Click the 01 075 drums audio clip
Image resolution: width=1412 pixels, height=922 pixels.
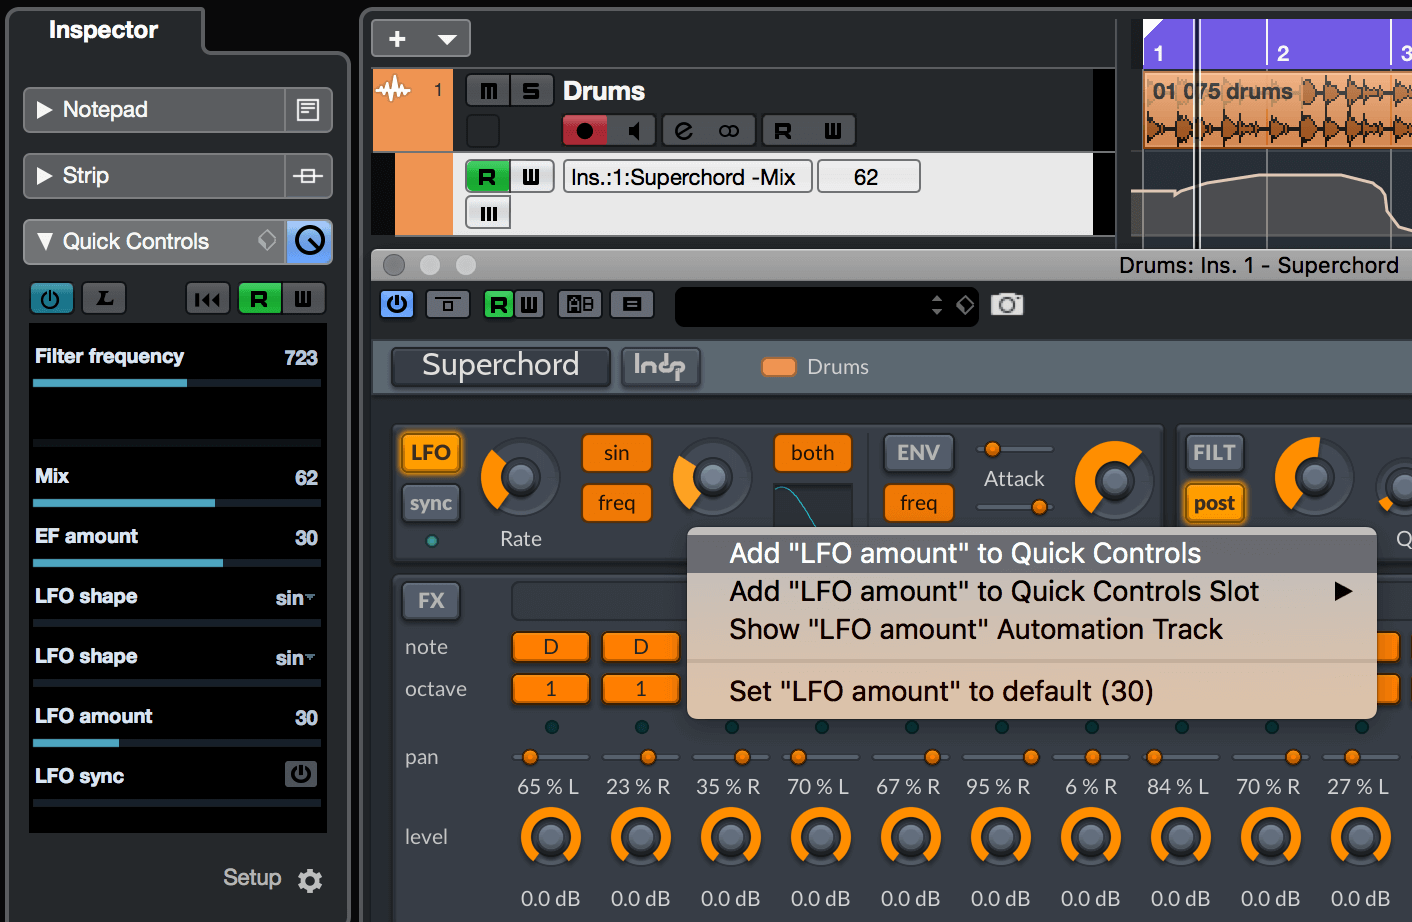point(1277,110)
